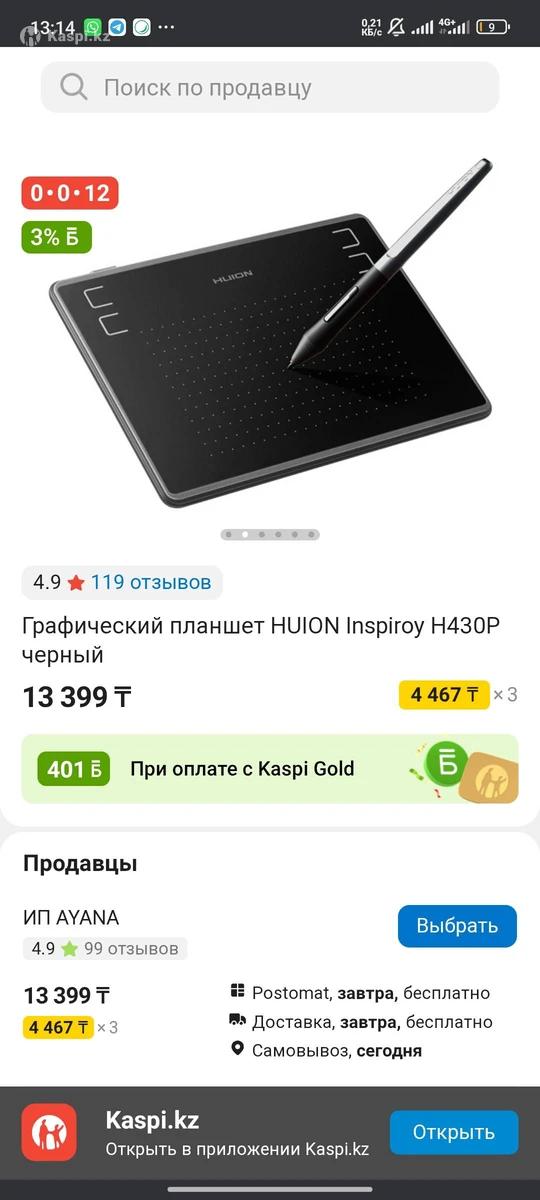Open the ИП AYANA seller name
This screenshot has width=540, height=1200.
71,918
